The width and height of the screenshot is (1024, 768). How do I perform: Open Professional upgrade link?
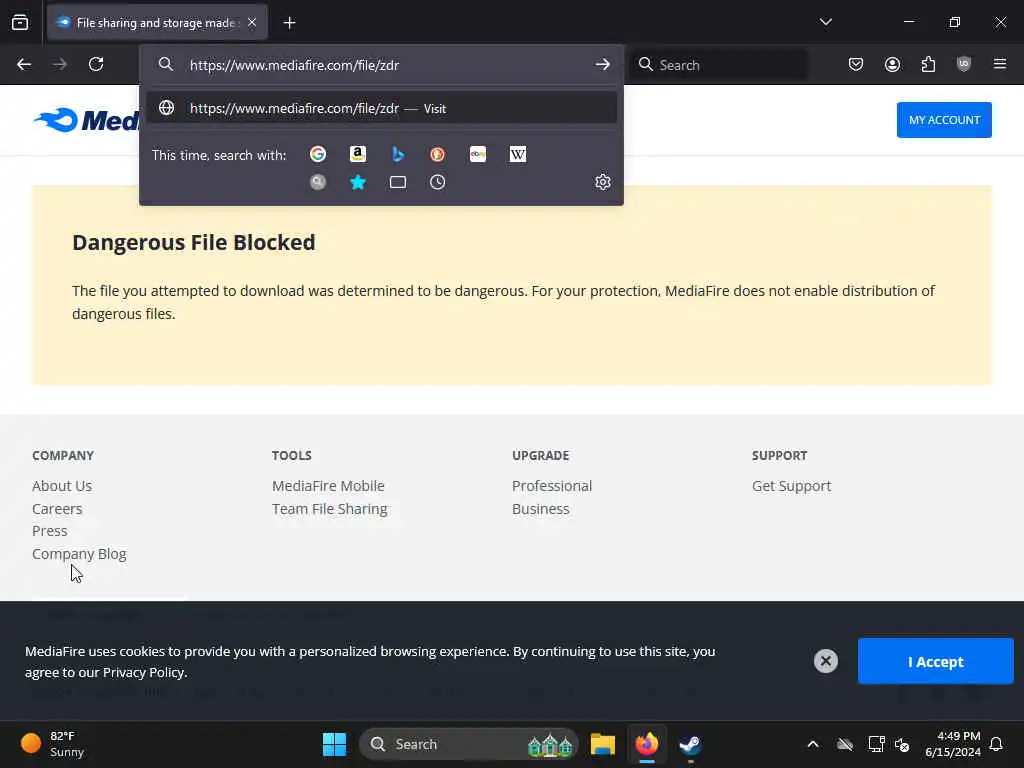[x=552, y=486]
